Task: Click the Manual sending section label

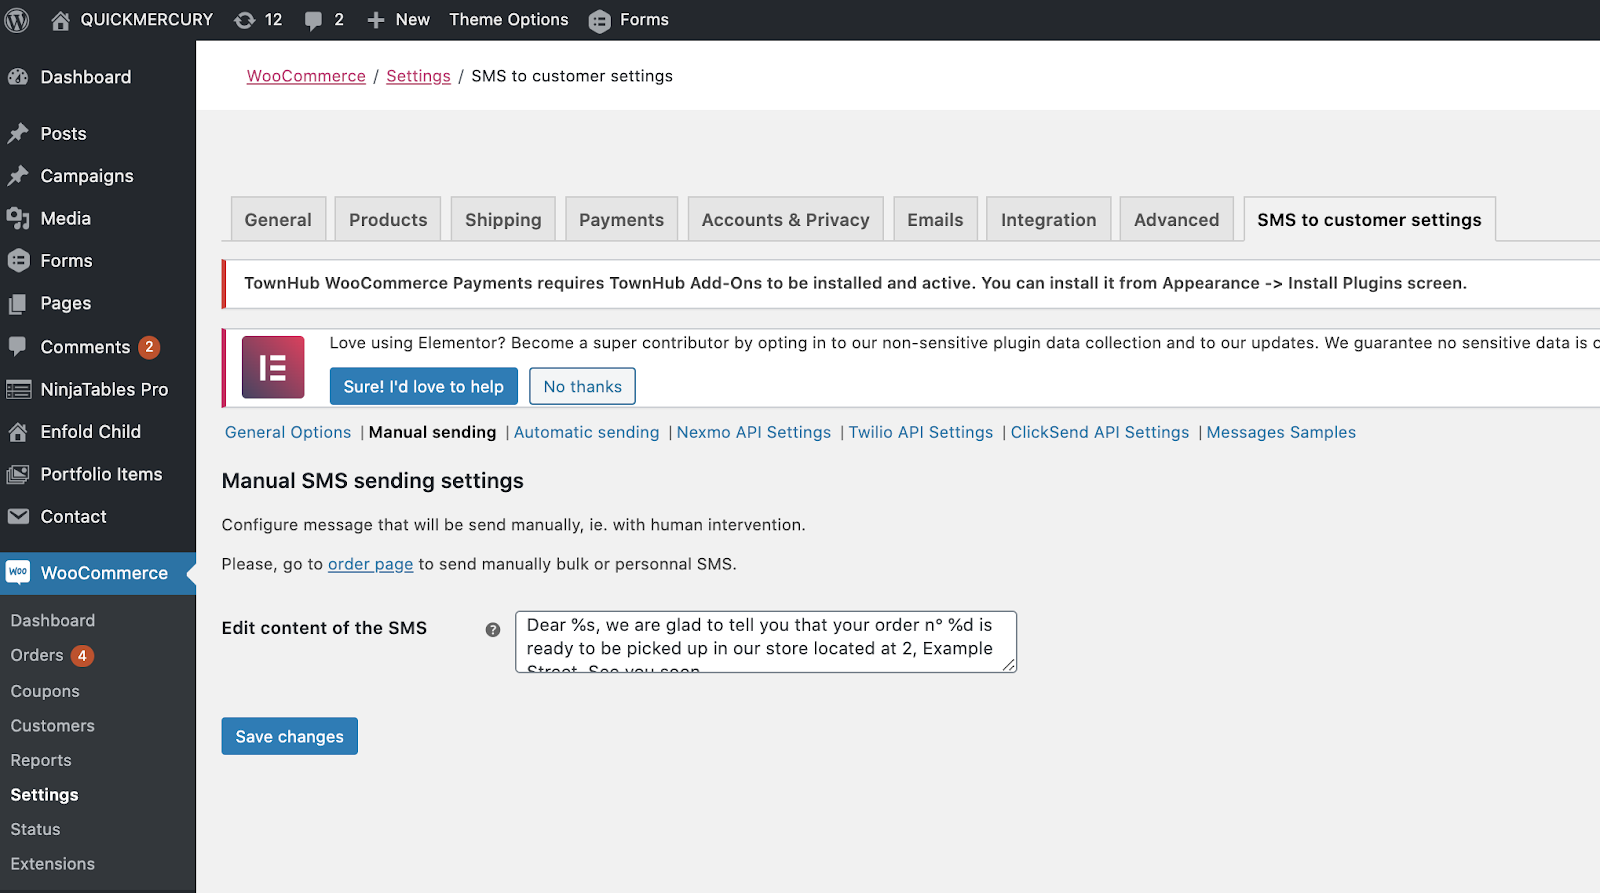Action: [433, 432]
